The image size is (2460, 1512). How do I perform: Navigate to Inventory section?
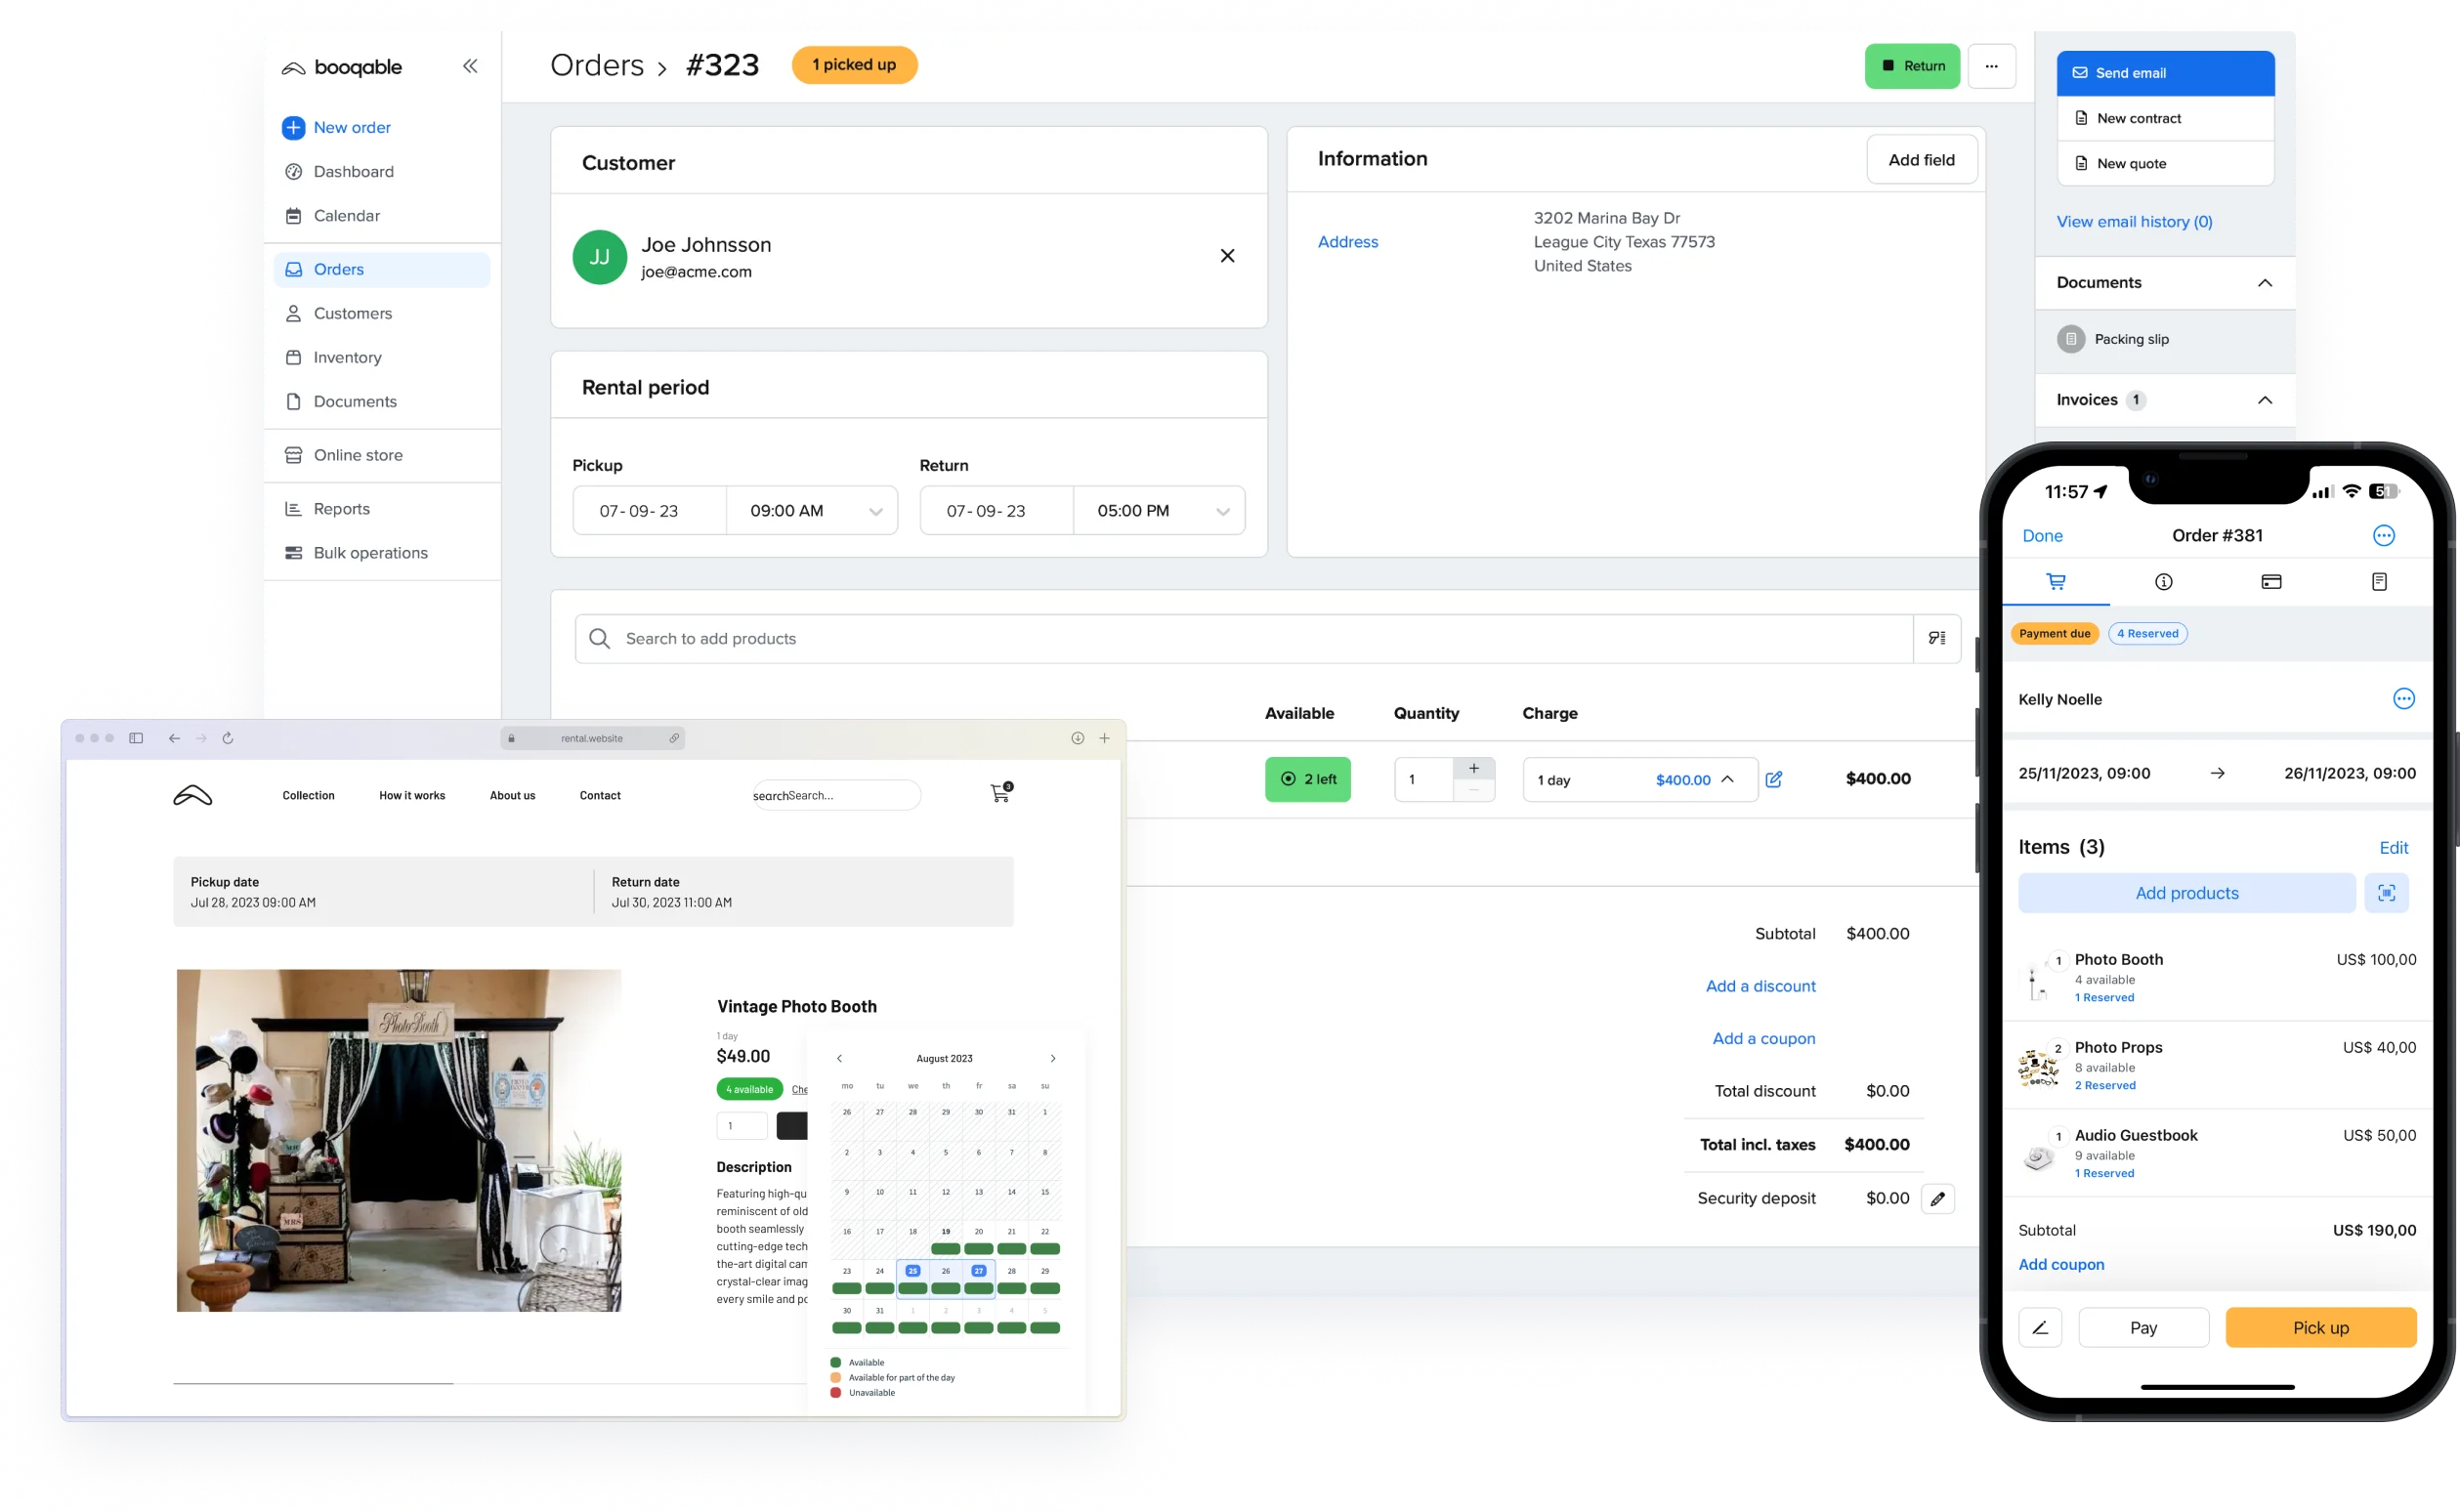point(346,357)
